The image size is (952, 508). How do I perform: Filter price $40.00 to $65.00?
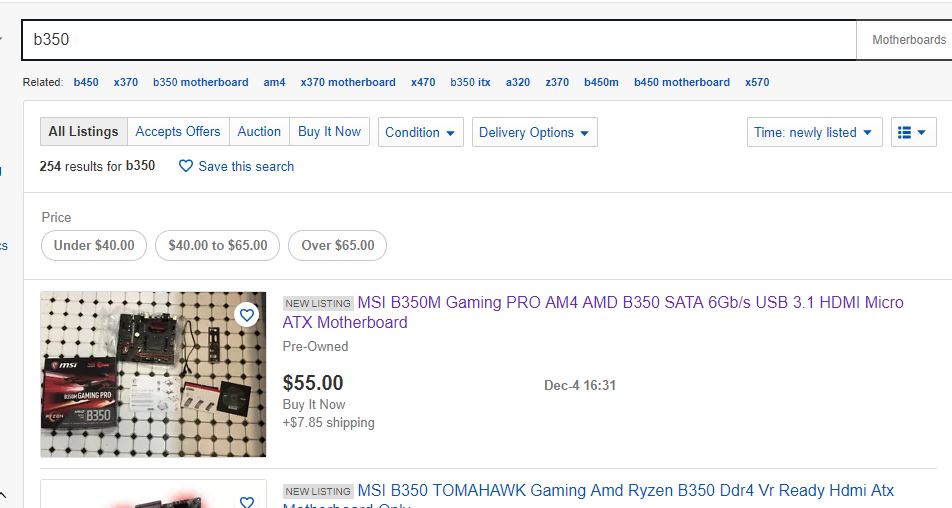[x=218, y=245]
